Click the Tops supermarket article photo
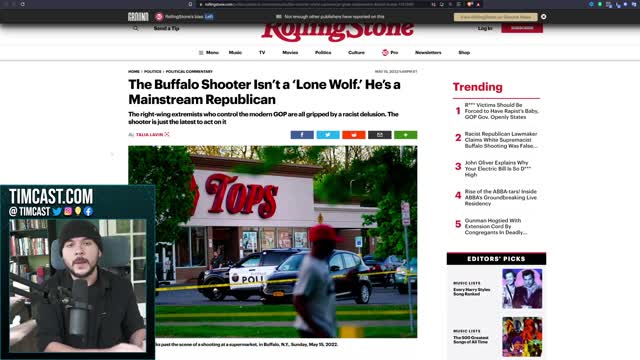Viewport: 640px width, 360px height. coord(273,241)
